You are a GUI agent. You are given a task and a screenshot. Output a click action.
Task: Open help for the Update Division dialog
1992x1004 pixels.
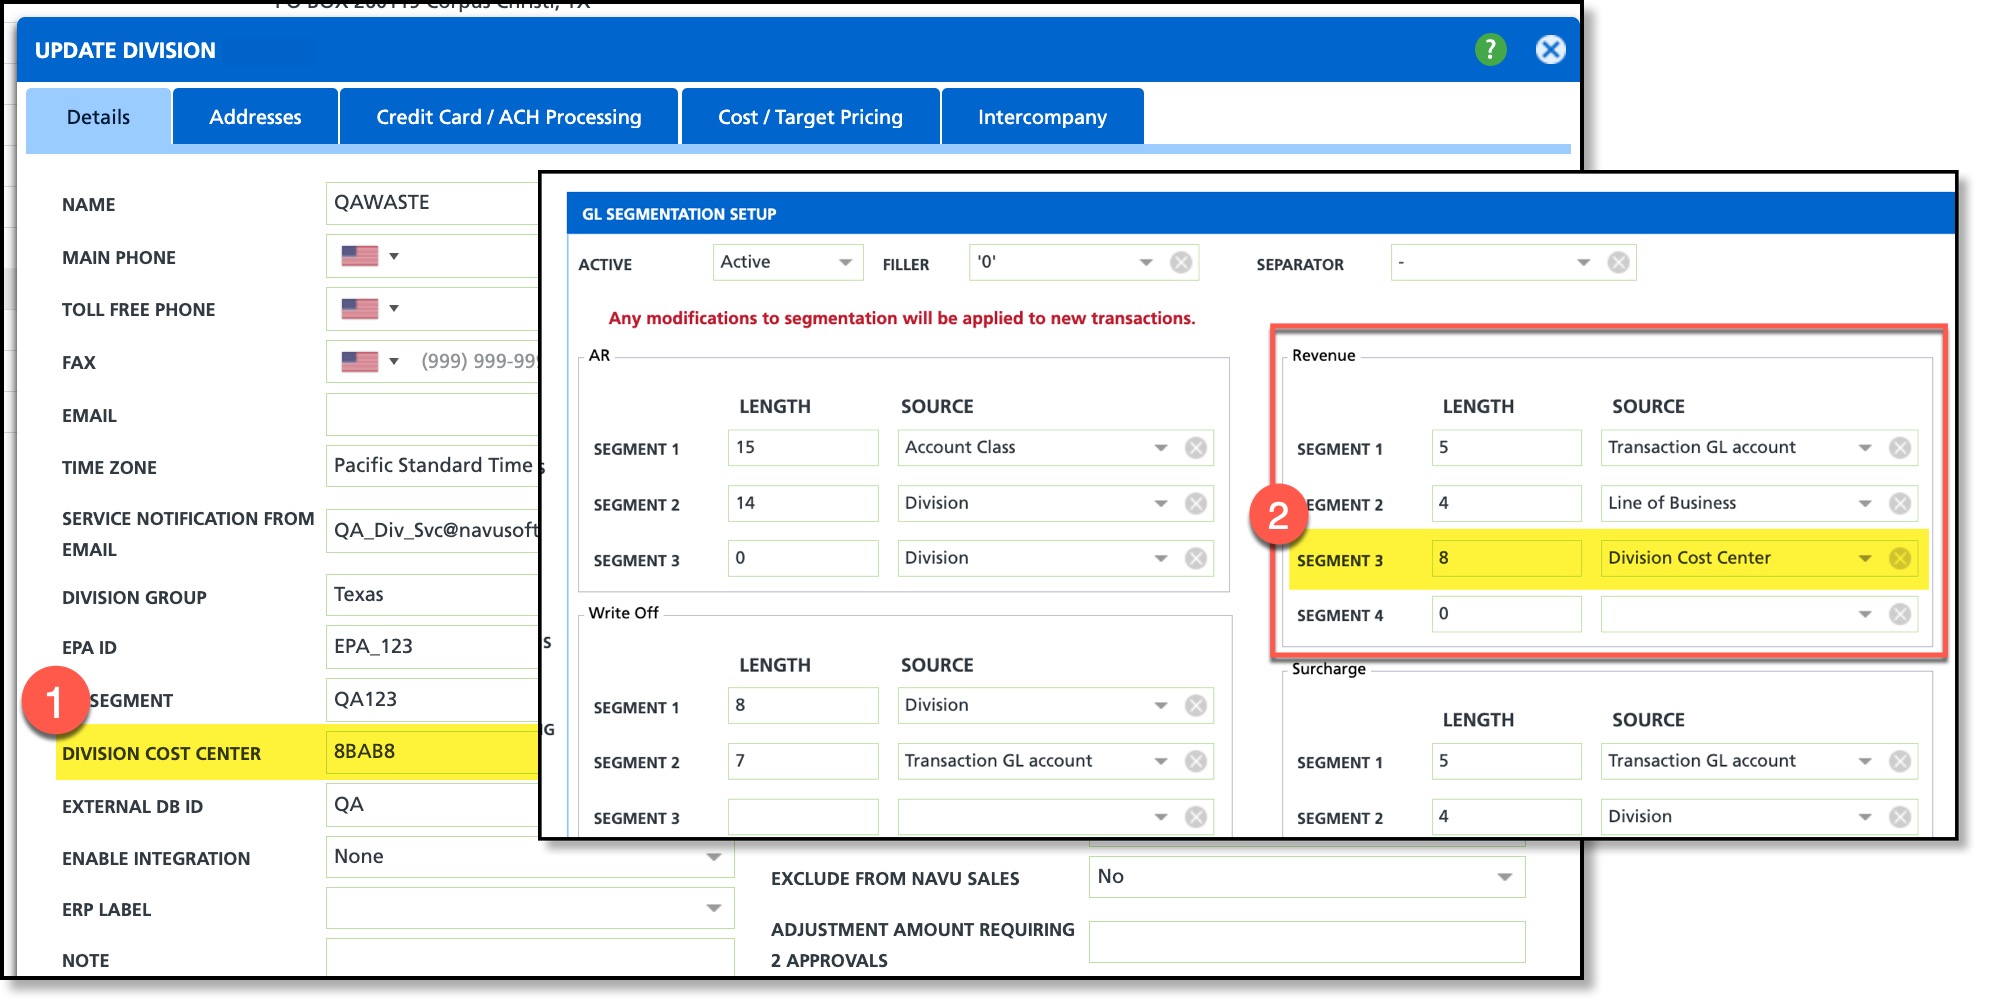pos(1490,49)
